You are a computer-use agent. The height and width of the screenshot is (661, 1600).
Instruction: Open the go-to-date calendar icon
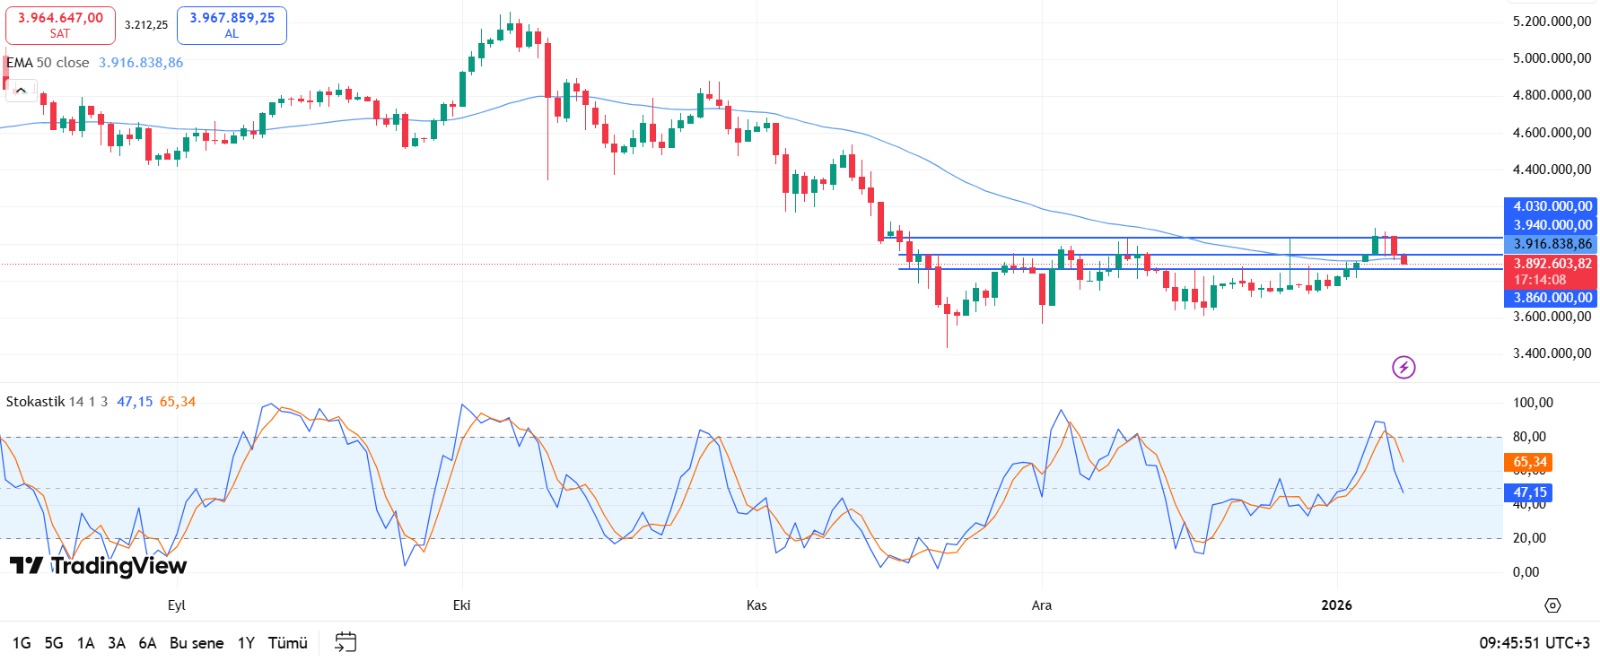click(345, 642)
